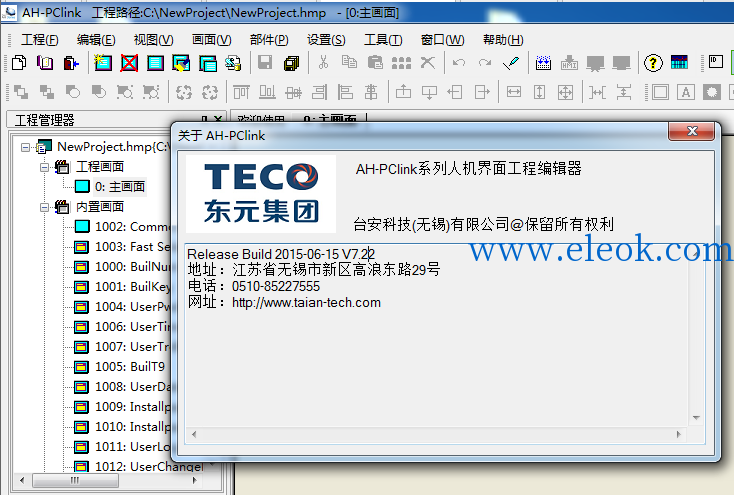Viewport: 734px width, 495px height.
Task: Open the 编辑(E) menu
Action: click(x=96, y=40)
